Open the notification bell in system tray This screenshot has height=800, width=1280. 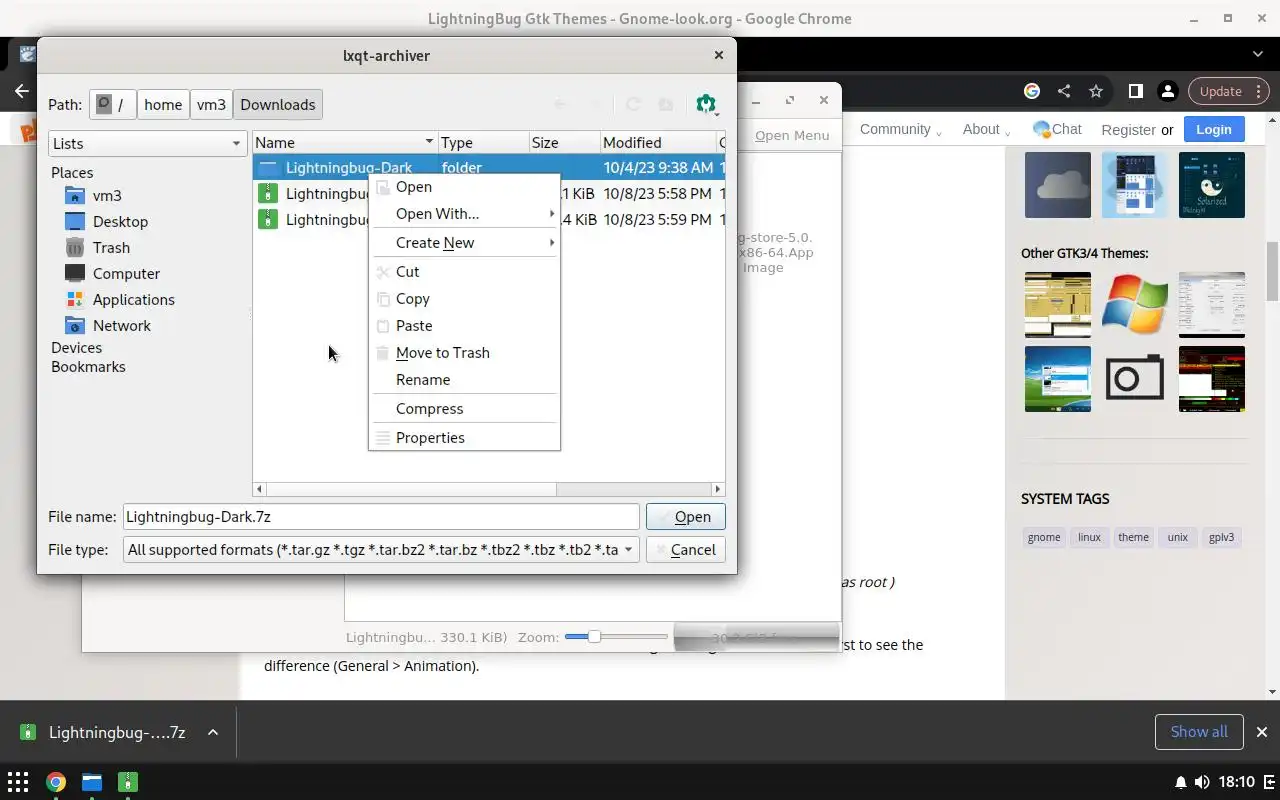(x=1180, y=782)
